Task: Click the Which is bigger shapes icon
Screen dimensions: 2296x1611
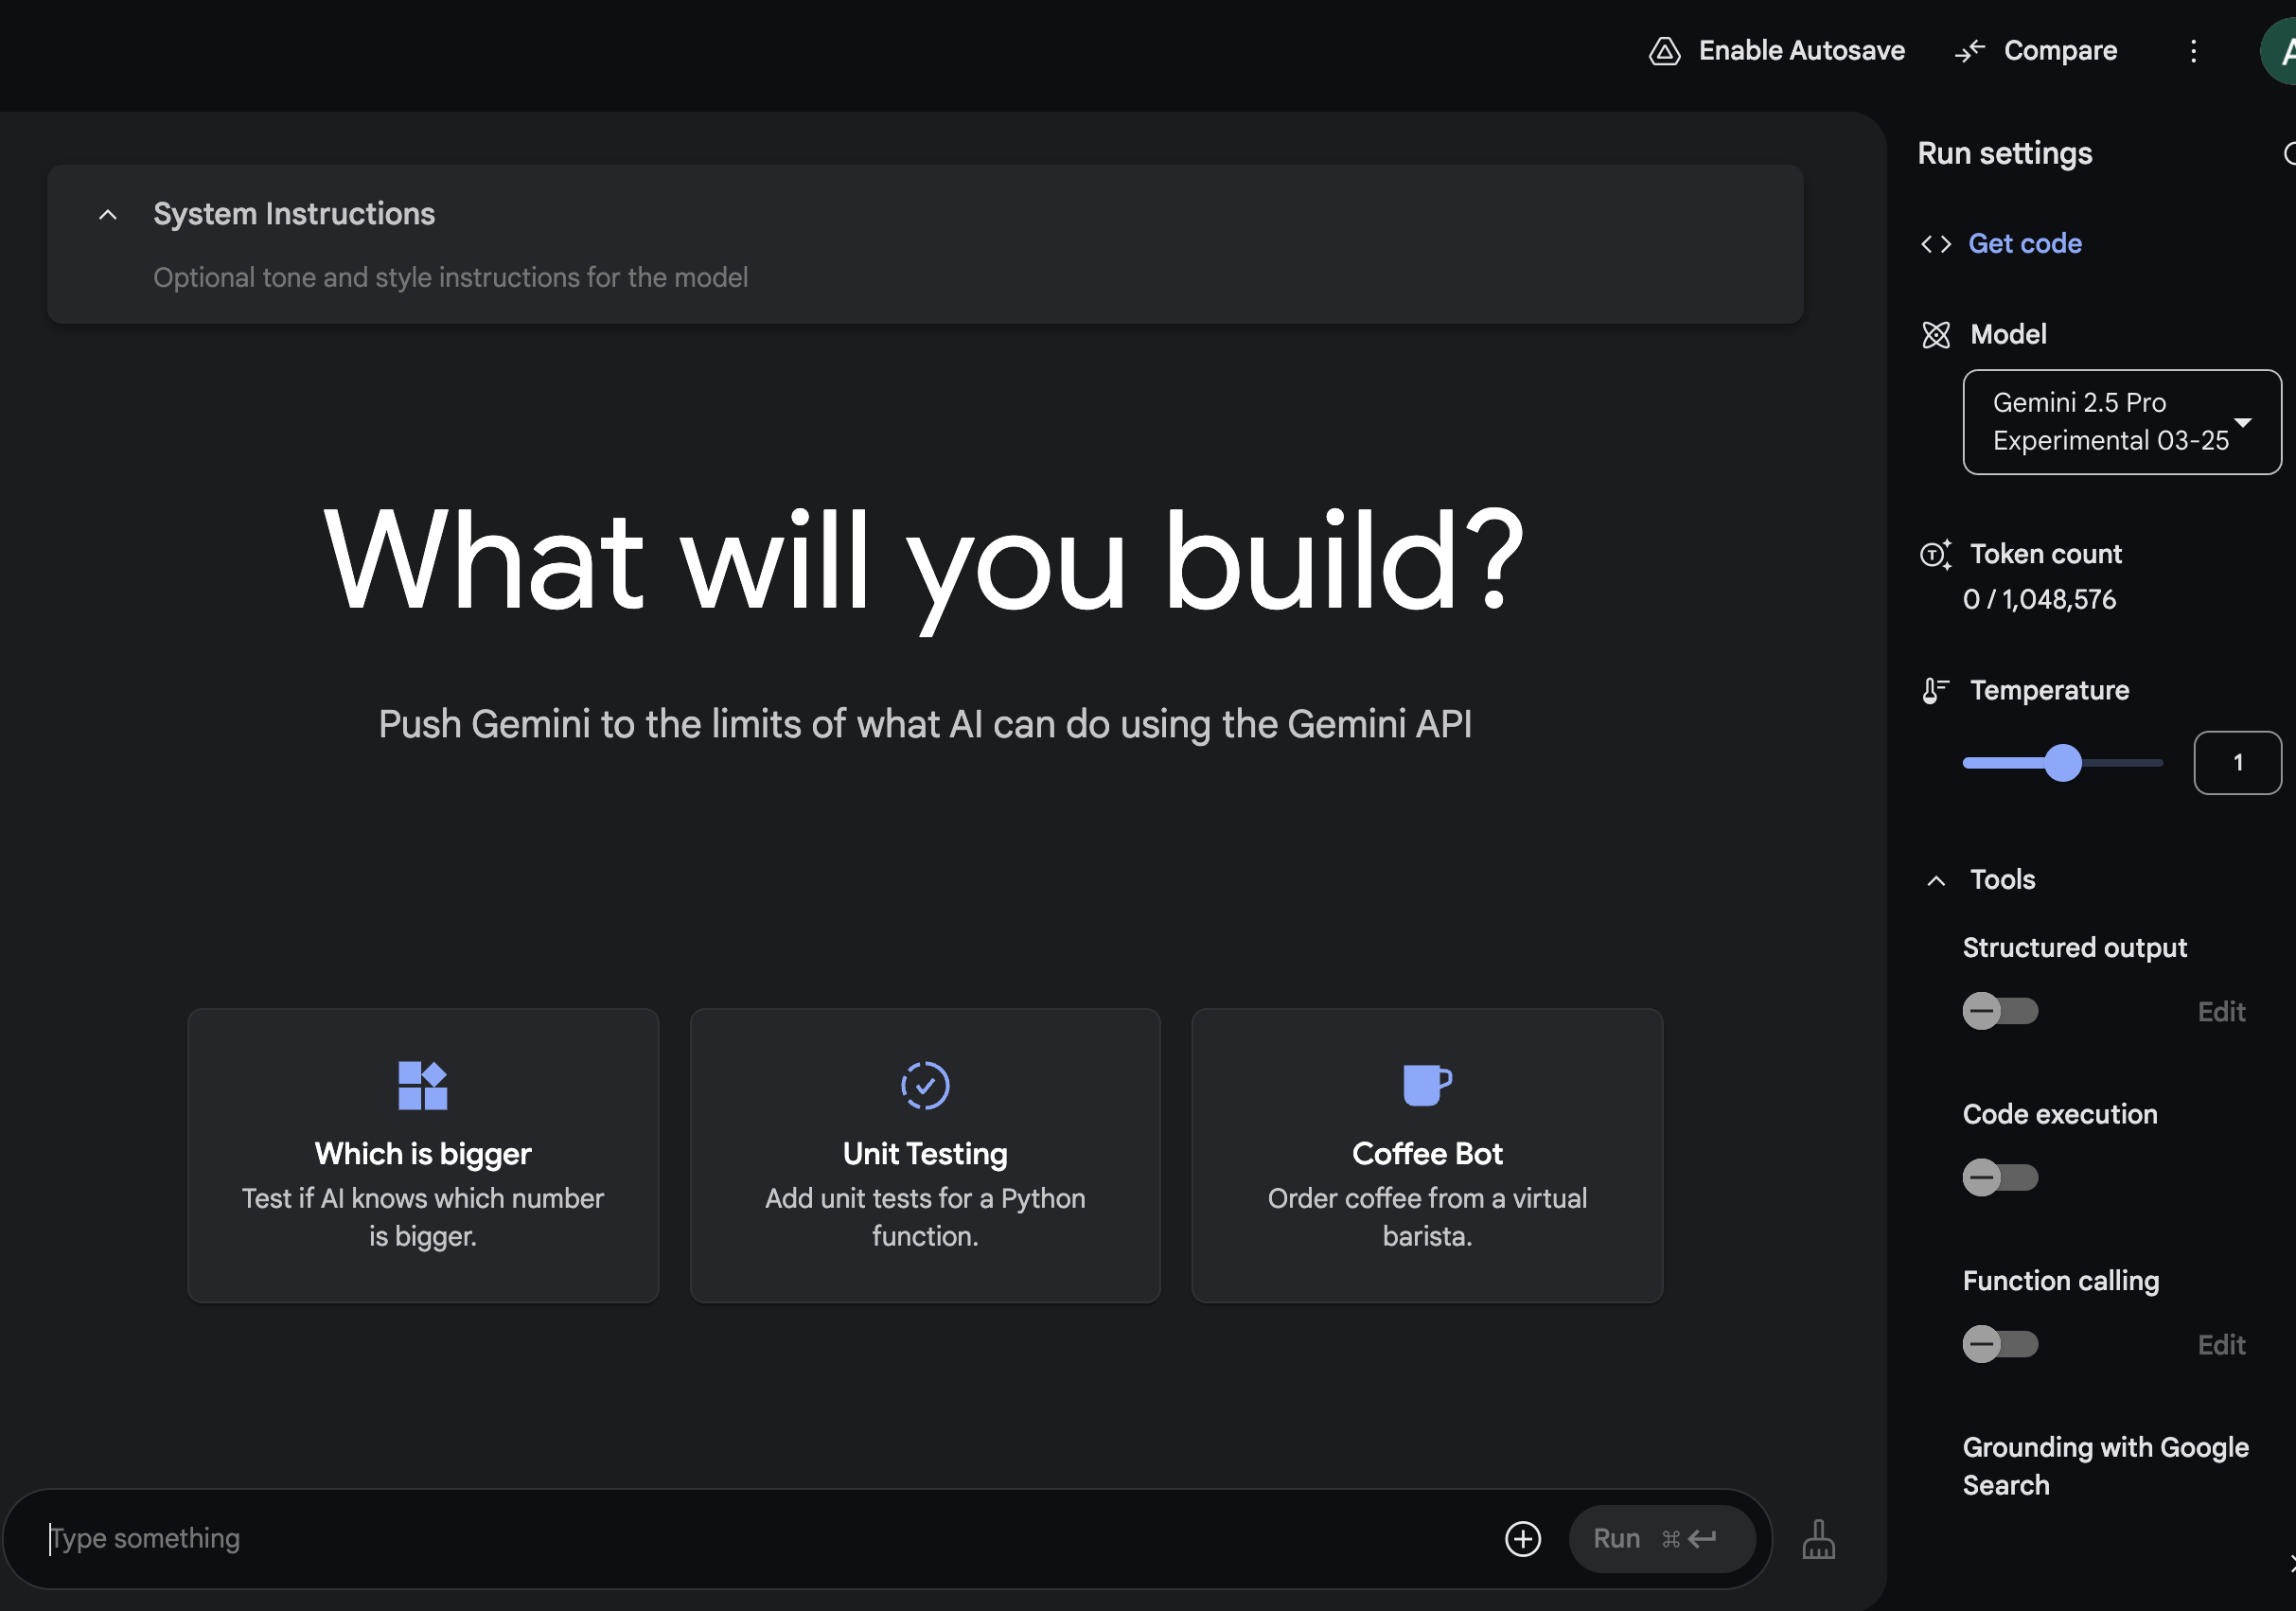Action: (423, 1085)
